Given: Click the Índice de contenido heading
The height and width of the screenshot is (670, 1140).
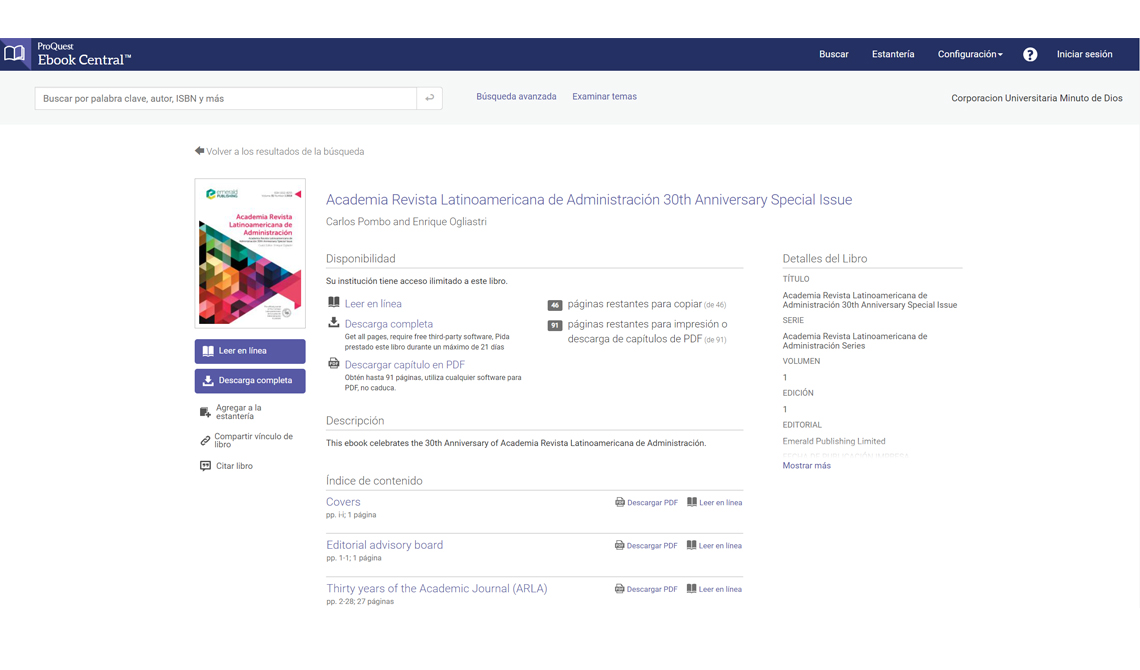Looking at the screenshot, I should 374,480.
